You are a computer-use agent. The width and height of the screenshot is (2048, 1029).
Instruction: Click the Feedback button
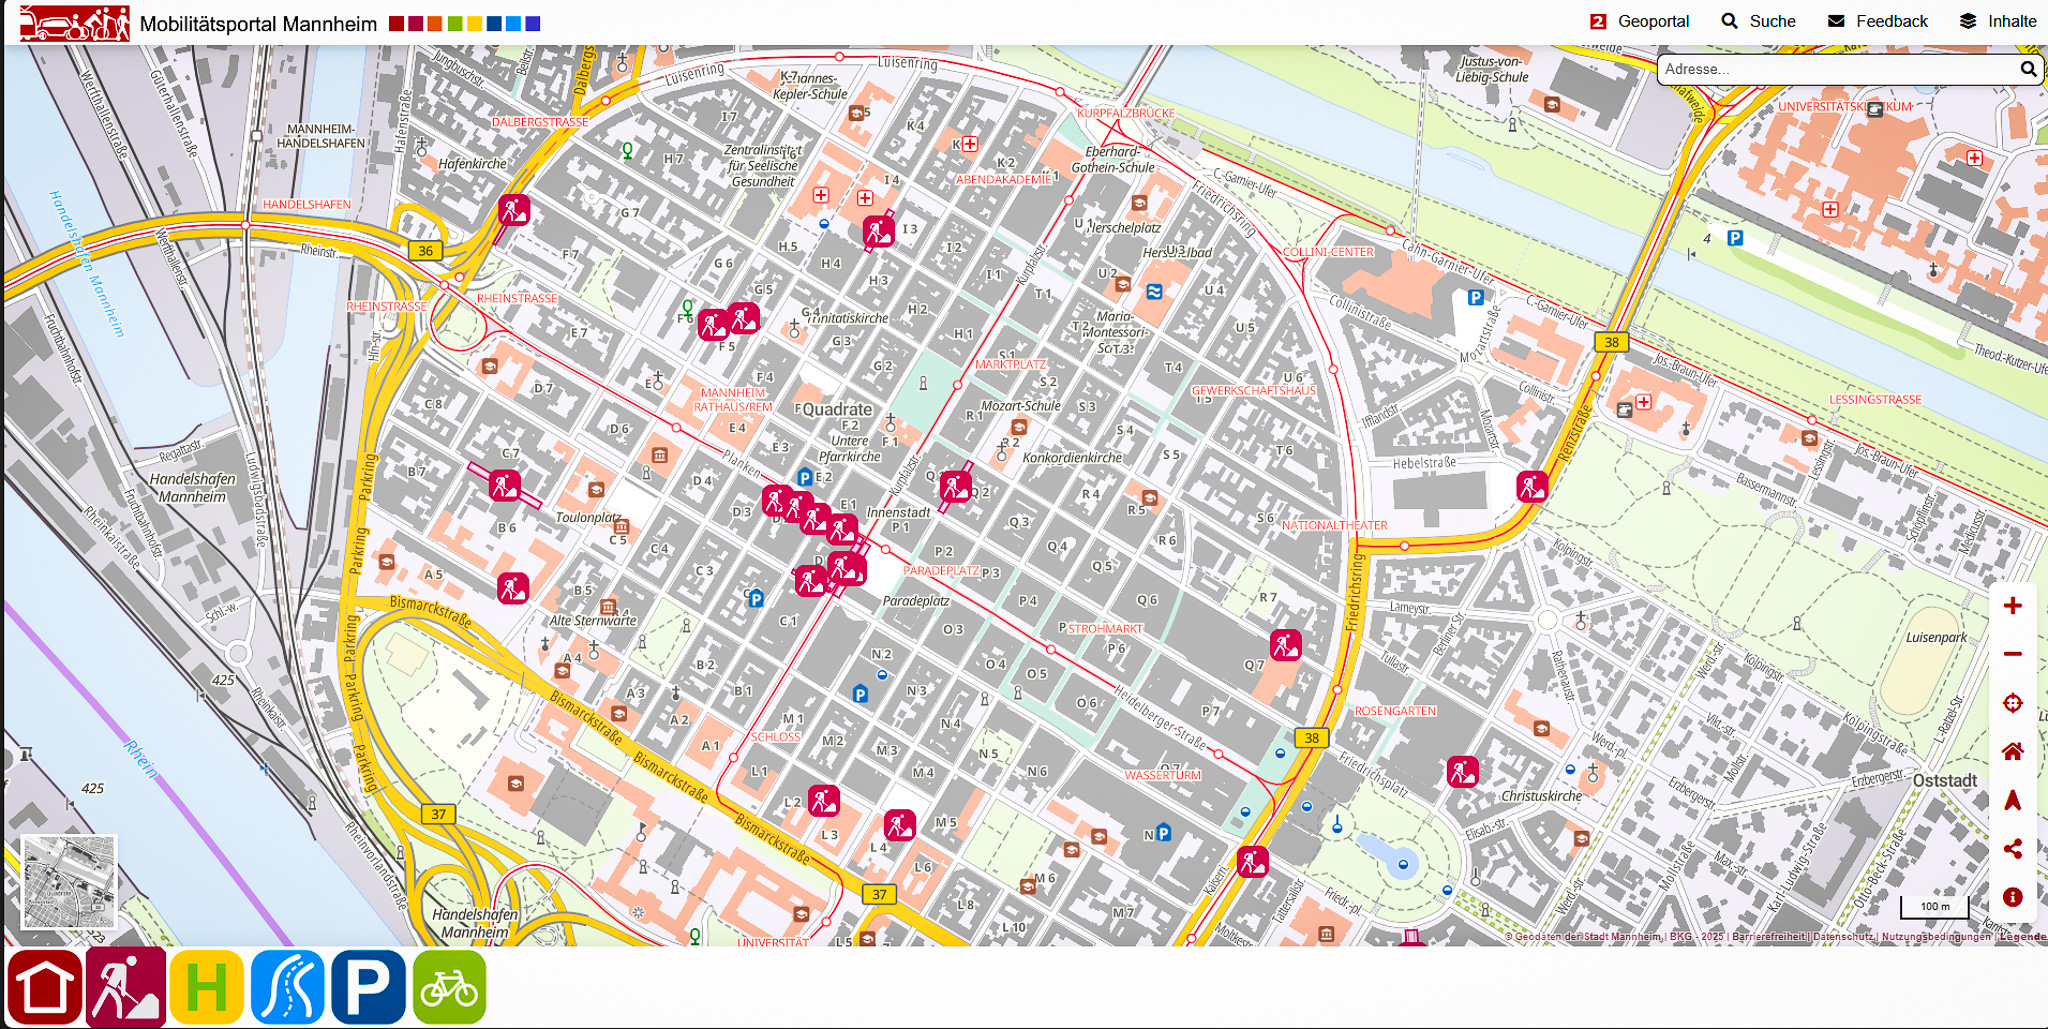point(1877,21)
